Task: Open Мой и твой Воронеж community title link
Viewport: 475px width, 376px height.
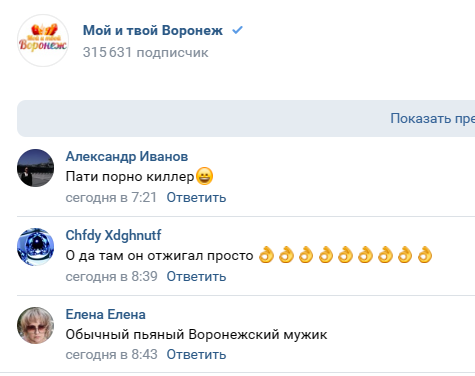Action: pos(153,30)
